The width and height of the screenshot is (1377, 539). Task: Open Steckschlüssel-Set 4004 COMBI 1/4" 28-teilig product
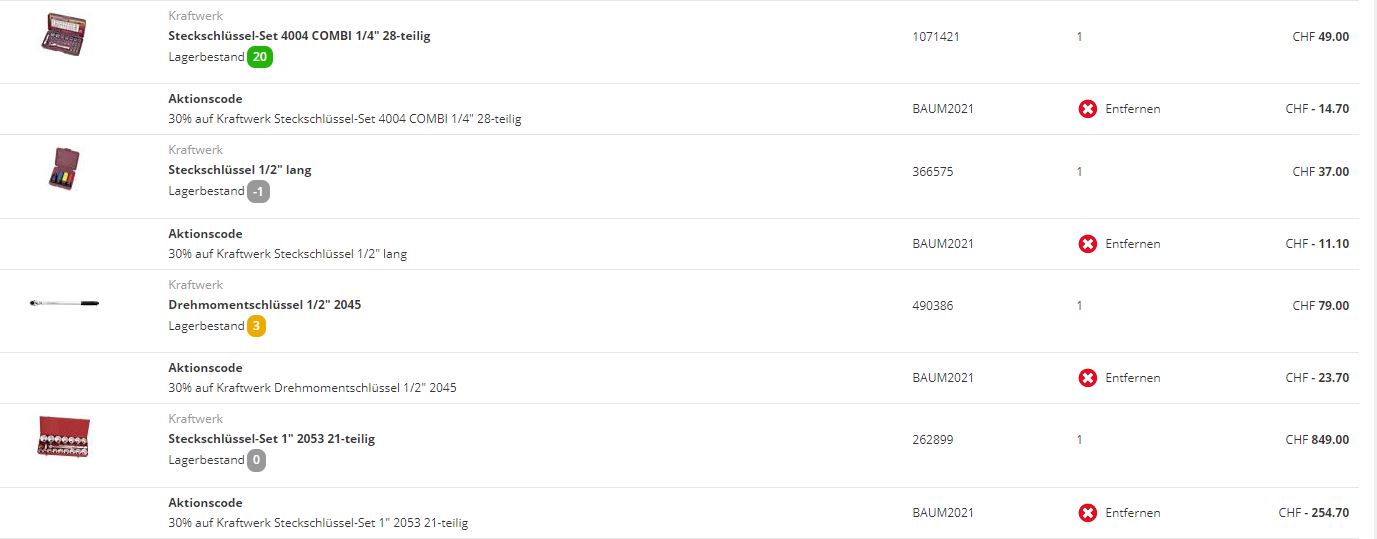(299, 36)
